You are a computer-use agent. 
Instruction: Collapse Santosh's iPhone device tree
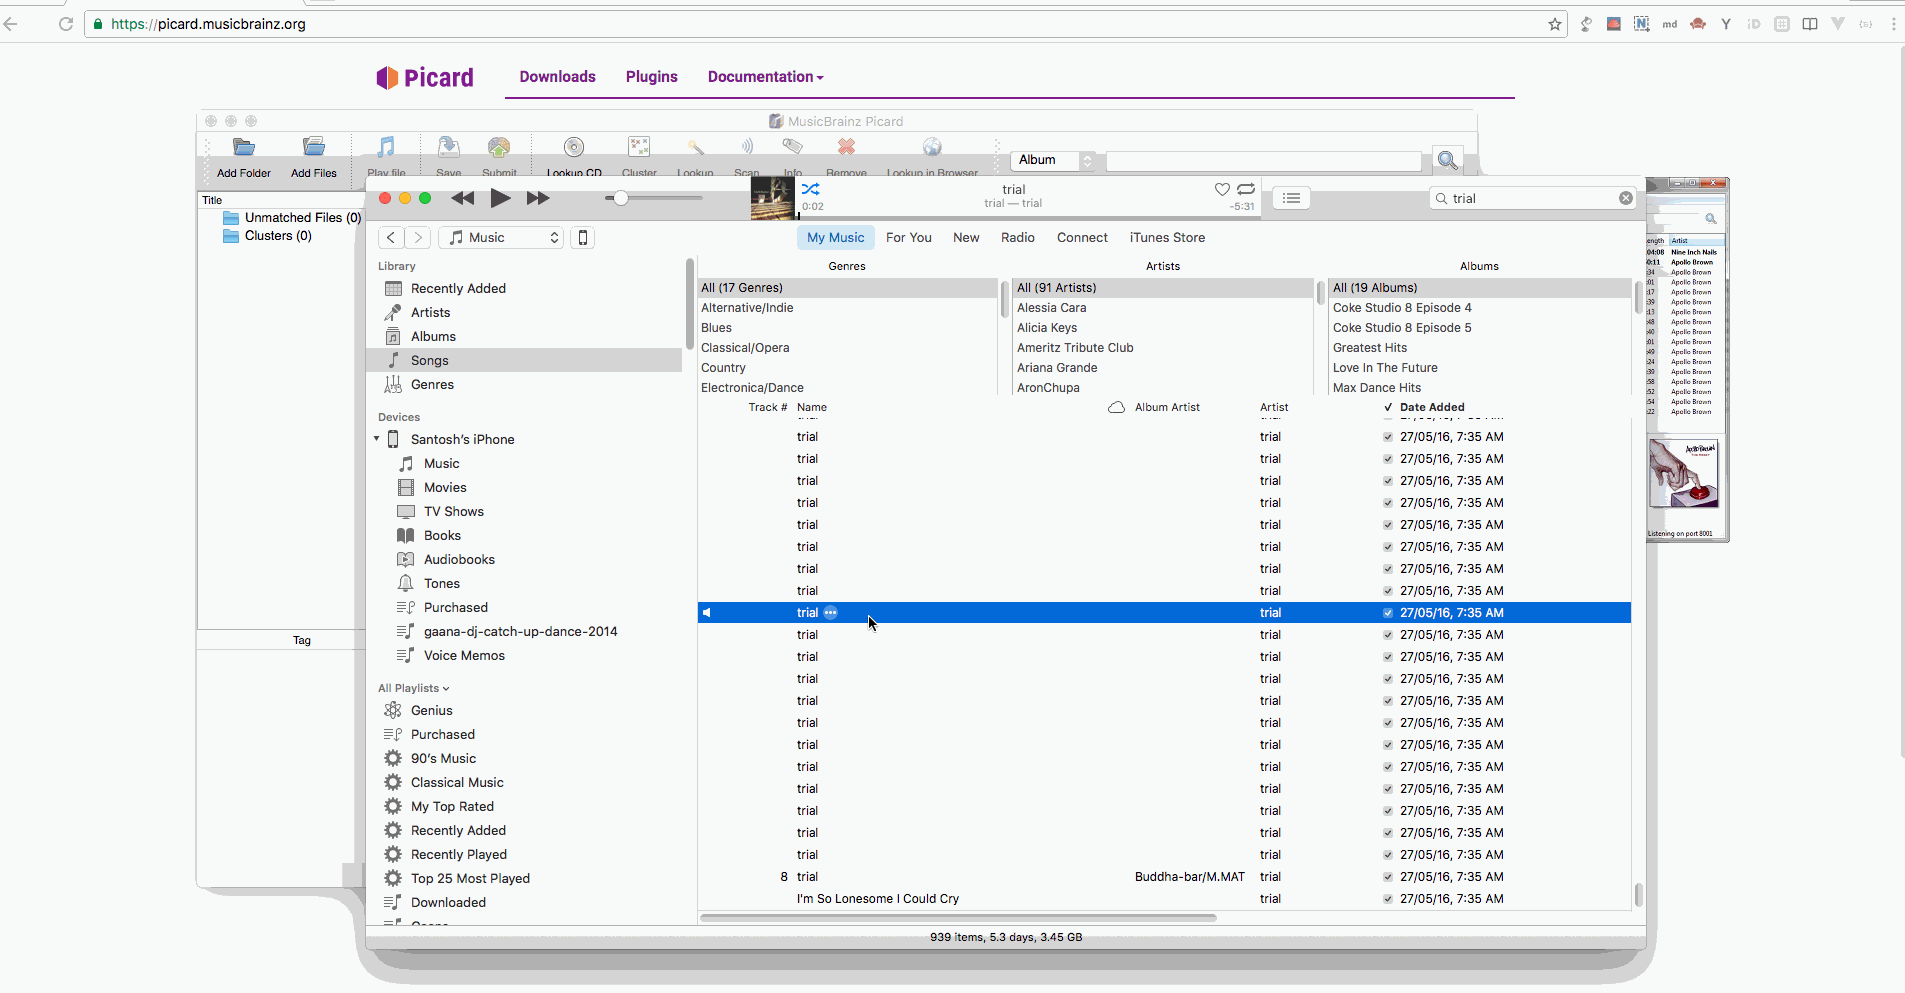(x=377, y=439)
